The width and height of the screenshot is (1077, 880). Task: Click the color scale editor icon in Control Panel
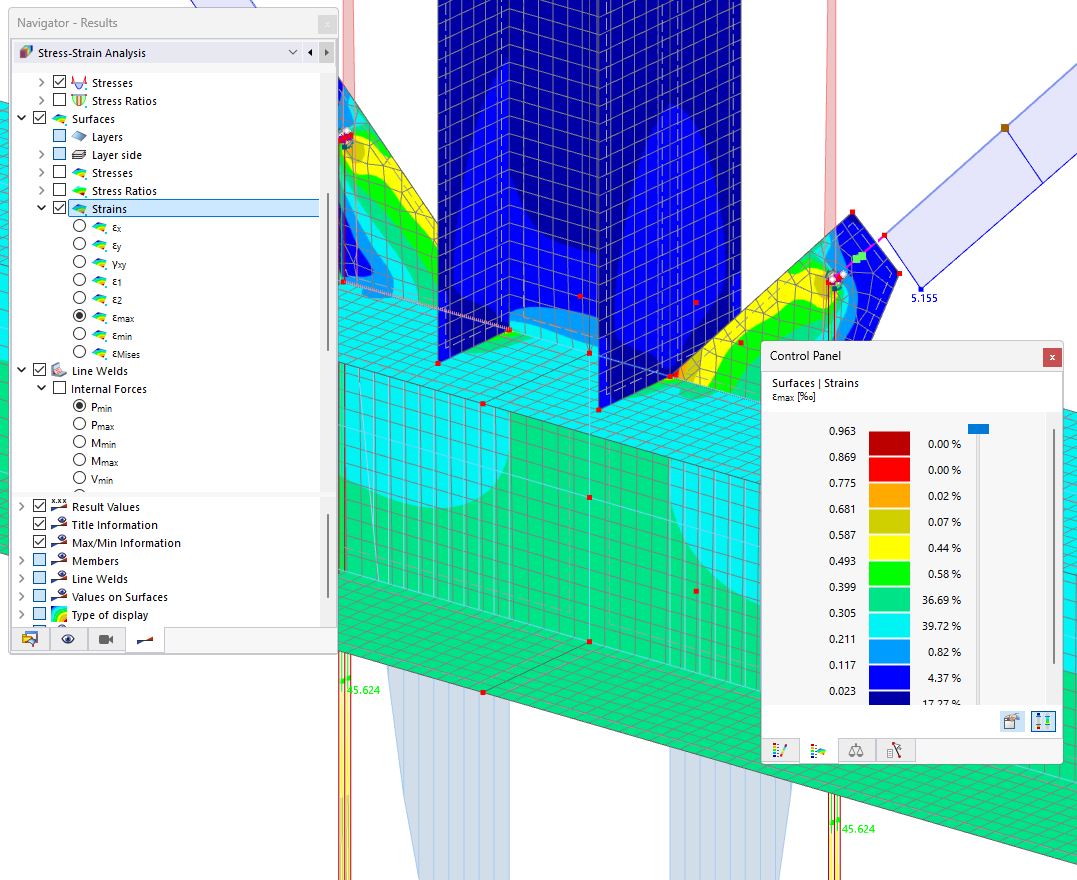coord(781,750)
